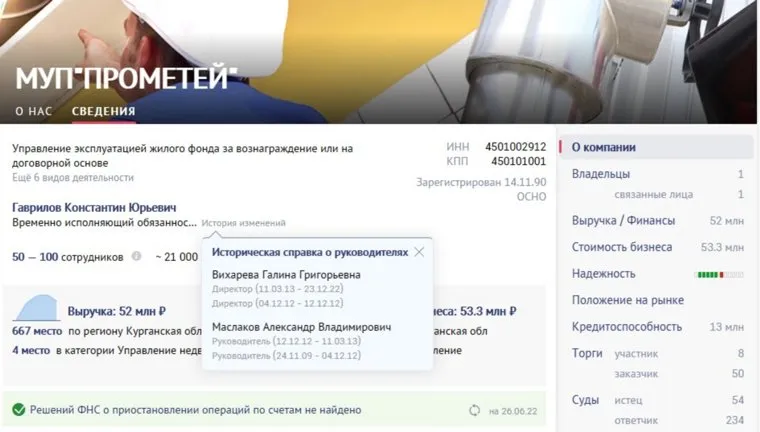This screenshot has width=760, height=432.
Task: Select О компании in the sidebar
Action: [657, 147]
